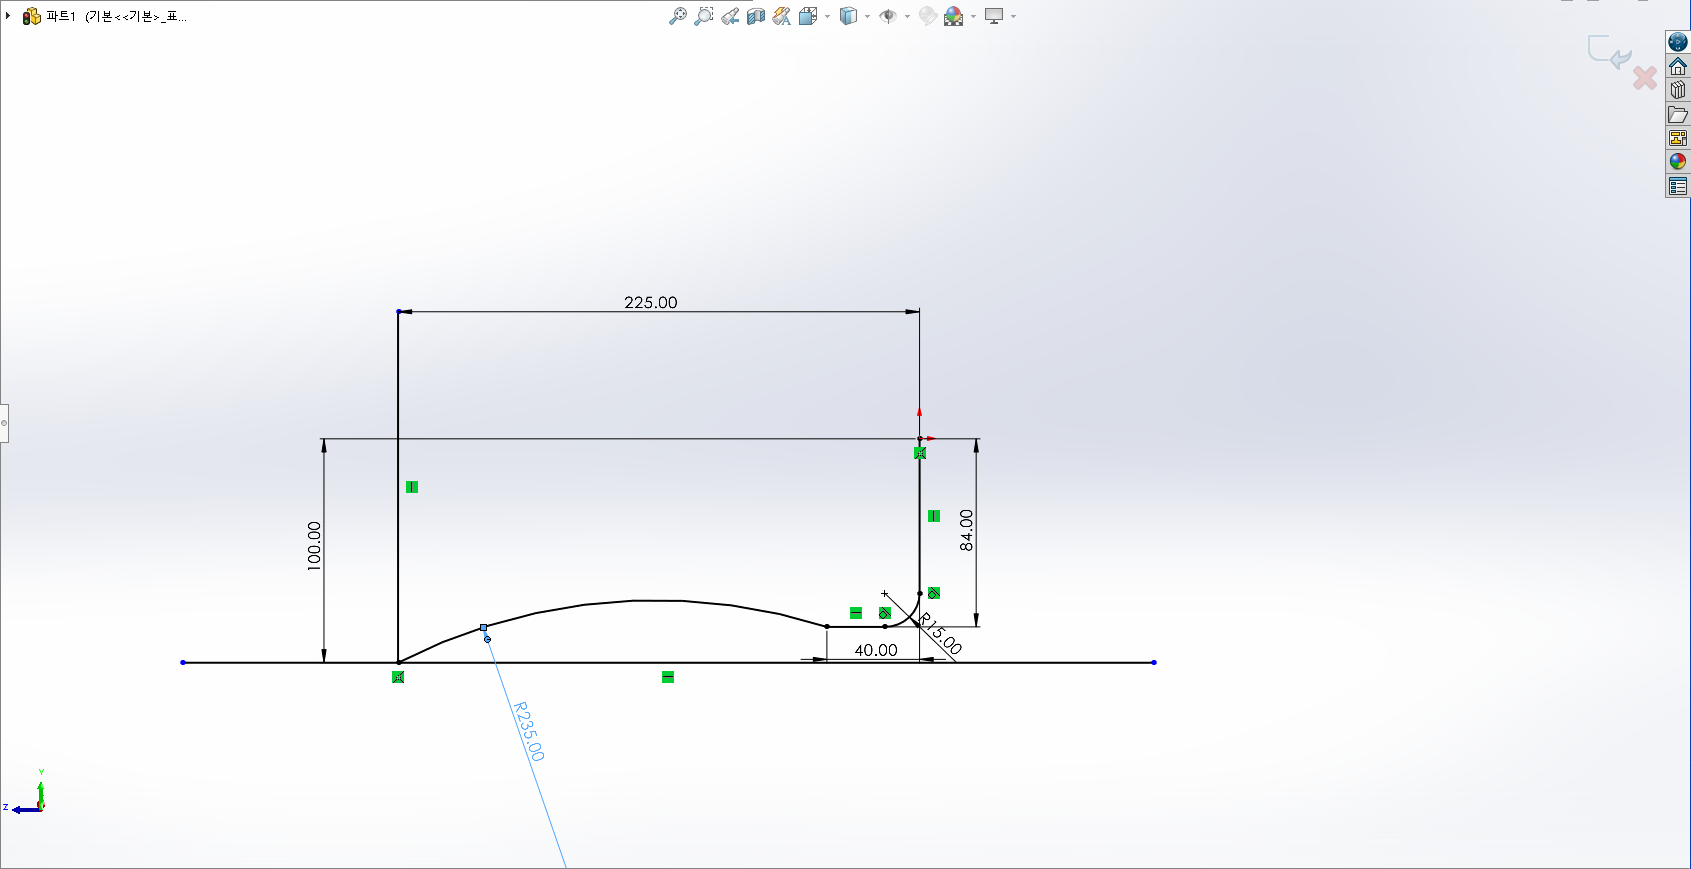
Task: Click the Hide/Show Items eye icon
Action: [x=888, y=16]
